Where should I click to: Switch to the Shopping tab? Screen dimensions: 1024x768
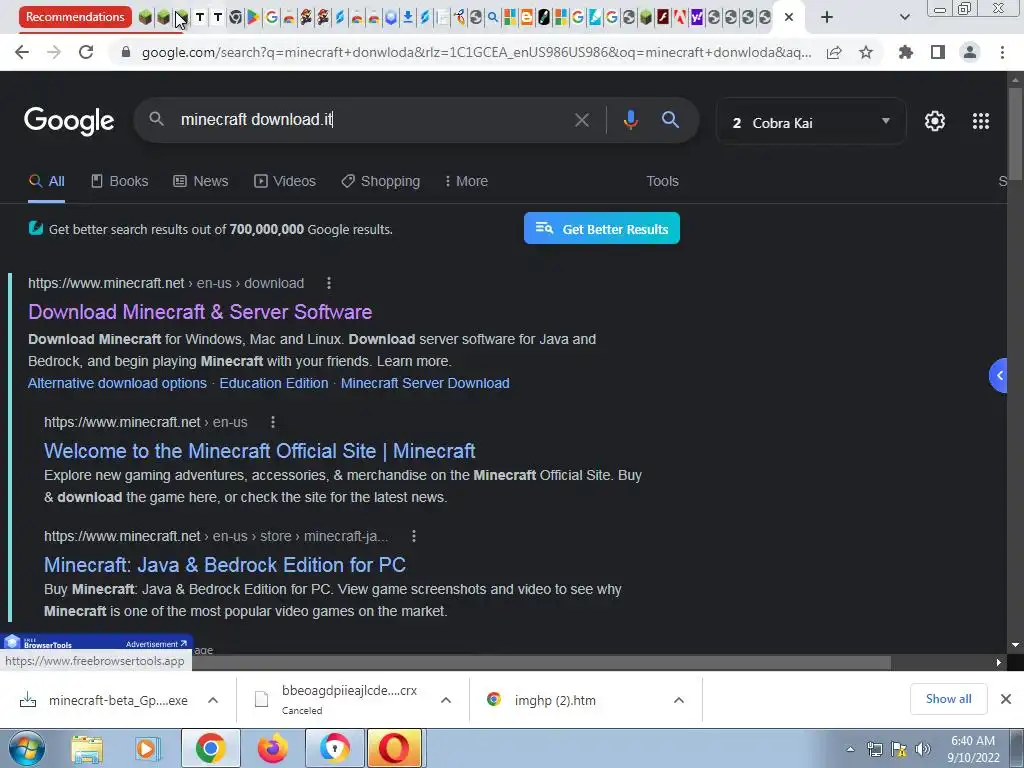[381, 181]
